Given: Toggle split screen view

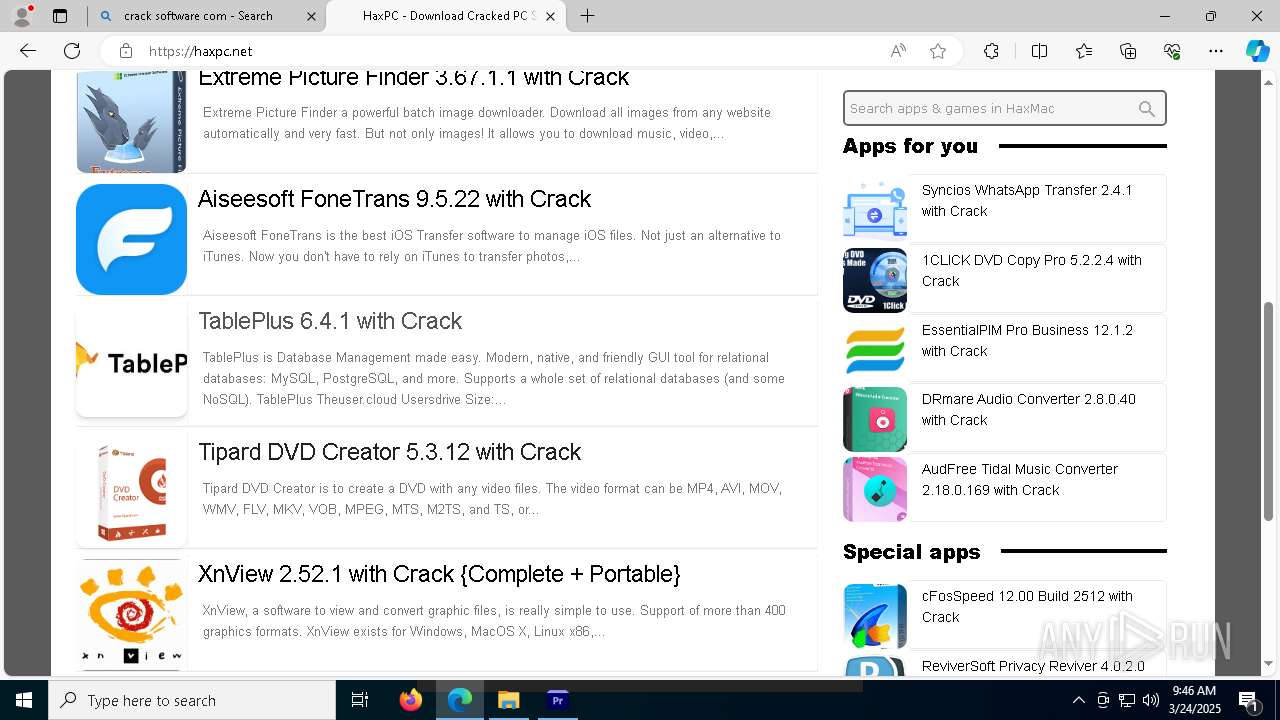Looking at the screenshot, I should tap(1039, 51).
